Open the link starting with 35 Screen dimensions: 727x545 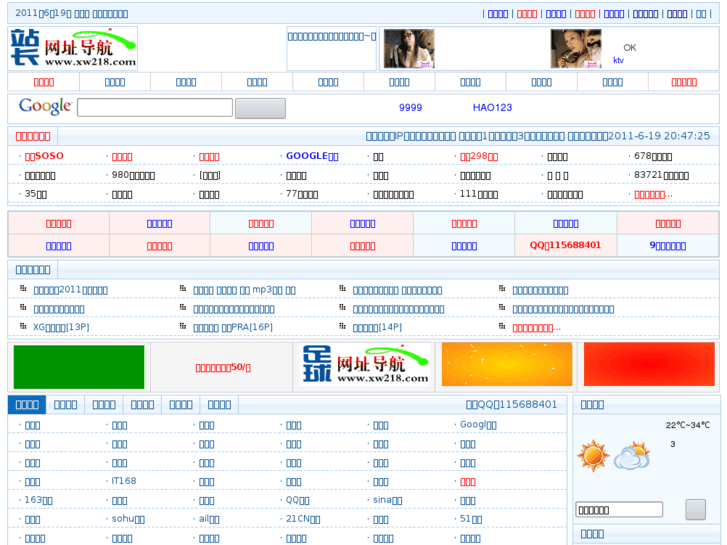36,194
